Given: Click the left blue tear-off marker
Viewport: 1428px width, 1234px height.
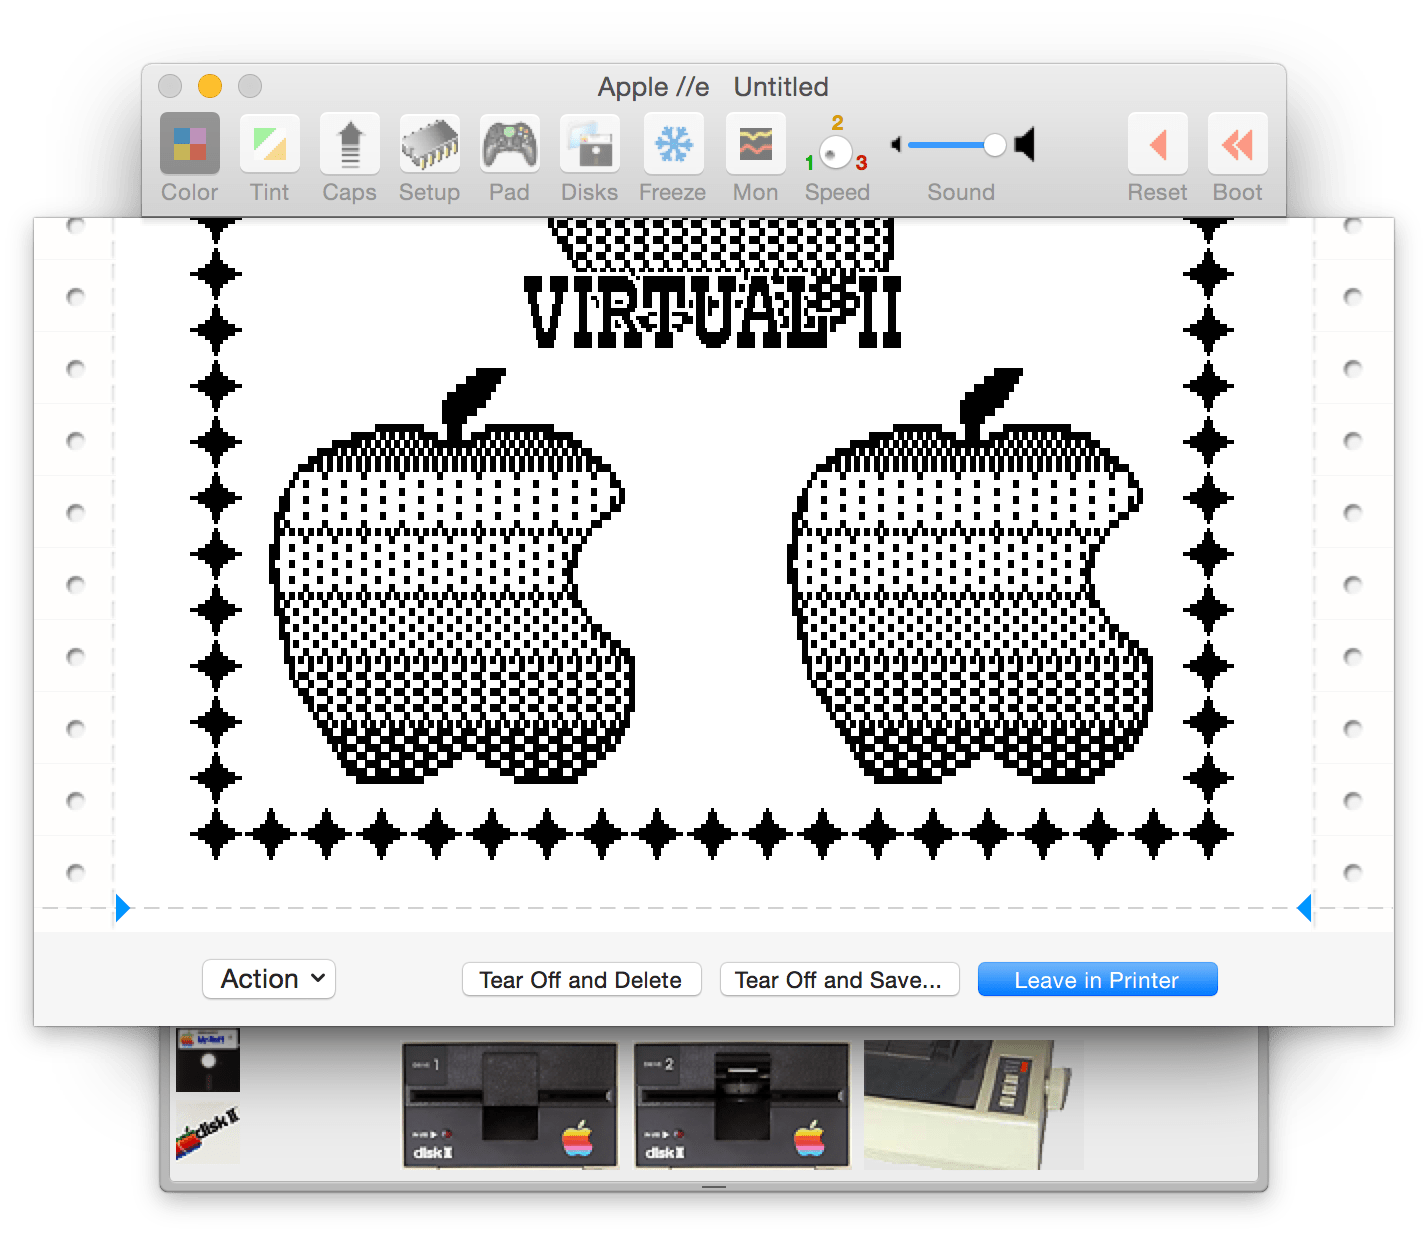Looking at the screenshot, I should (x=122, y=908).
